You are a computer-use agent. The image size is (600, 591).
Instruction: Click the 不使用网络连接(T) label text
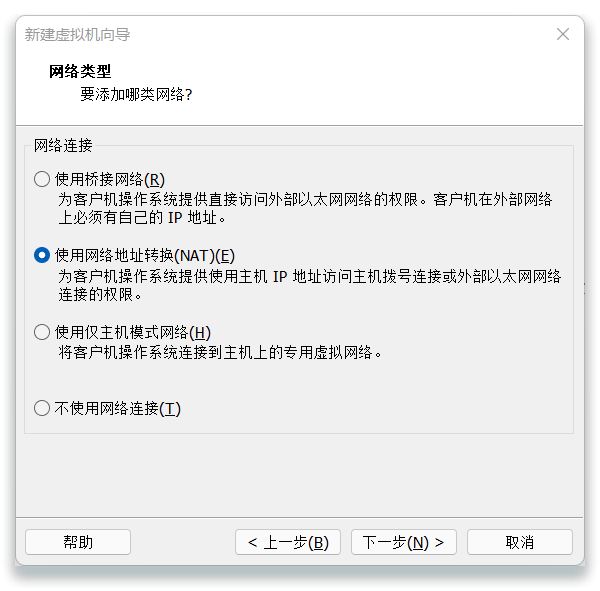(117, 408)
